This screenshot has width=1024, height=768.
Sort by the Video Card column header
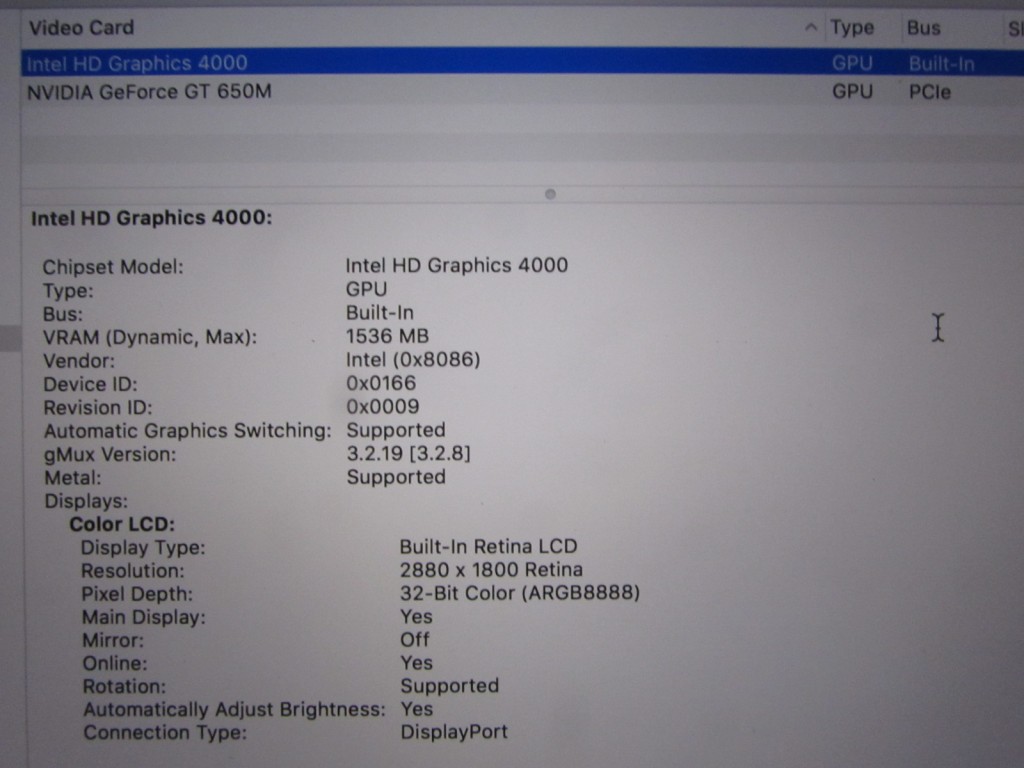(x=81, y=27)
